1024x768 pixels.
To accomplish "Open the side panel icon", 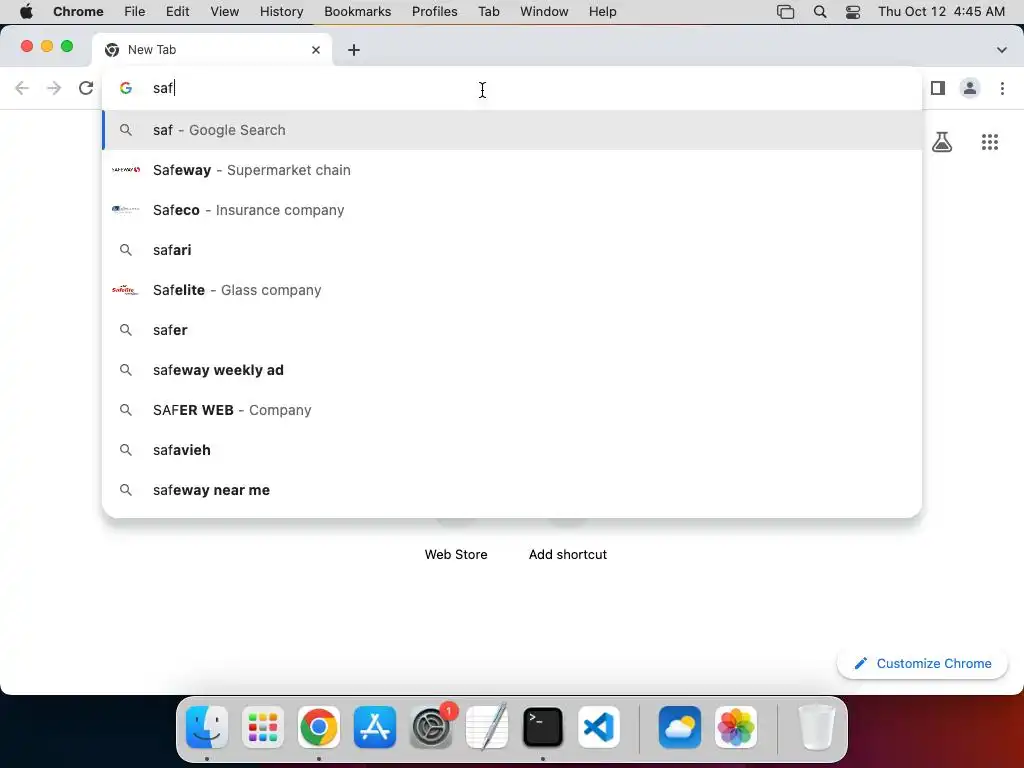I will click(938, 88).
